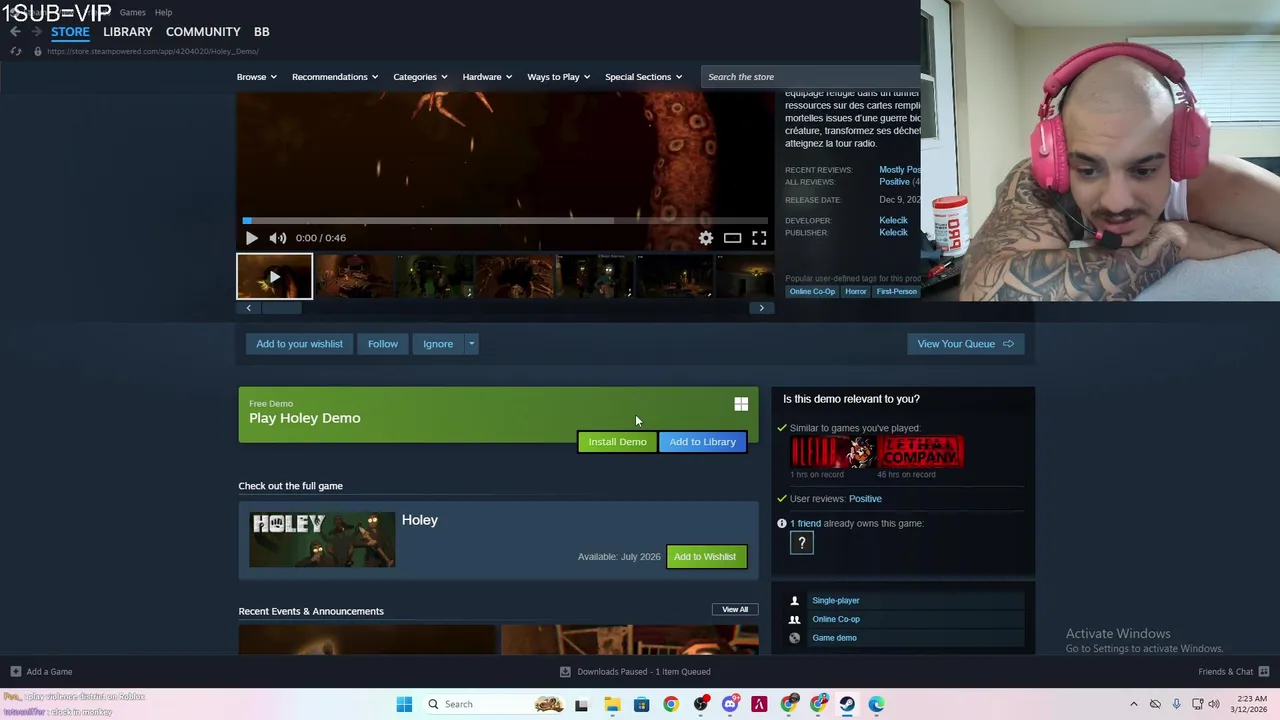Go back with the back arrow

coord(15,32)
